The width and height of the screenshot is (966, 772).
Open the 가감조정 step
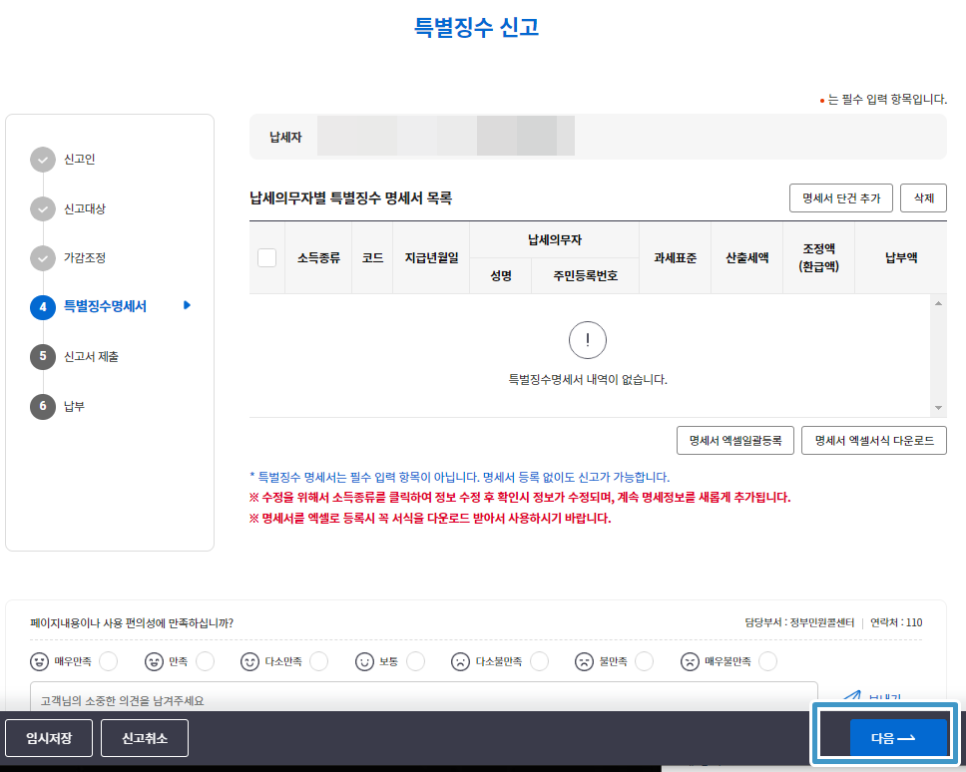pos(85,258)
